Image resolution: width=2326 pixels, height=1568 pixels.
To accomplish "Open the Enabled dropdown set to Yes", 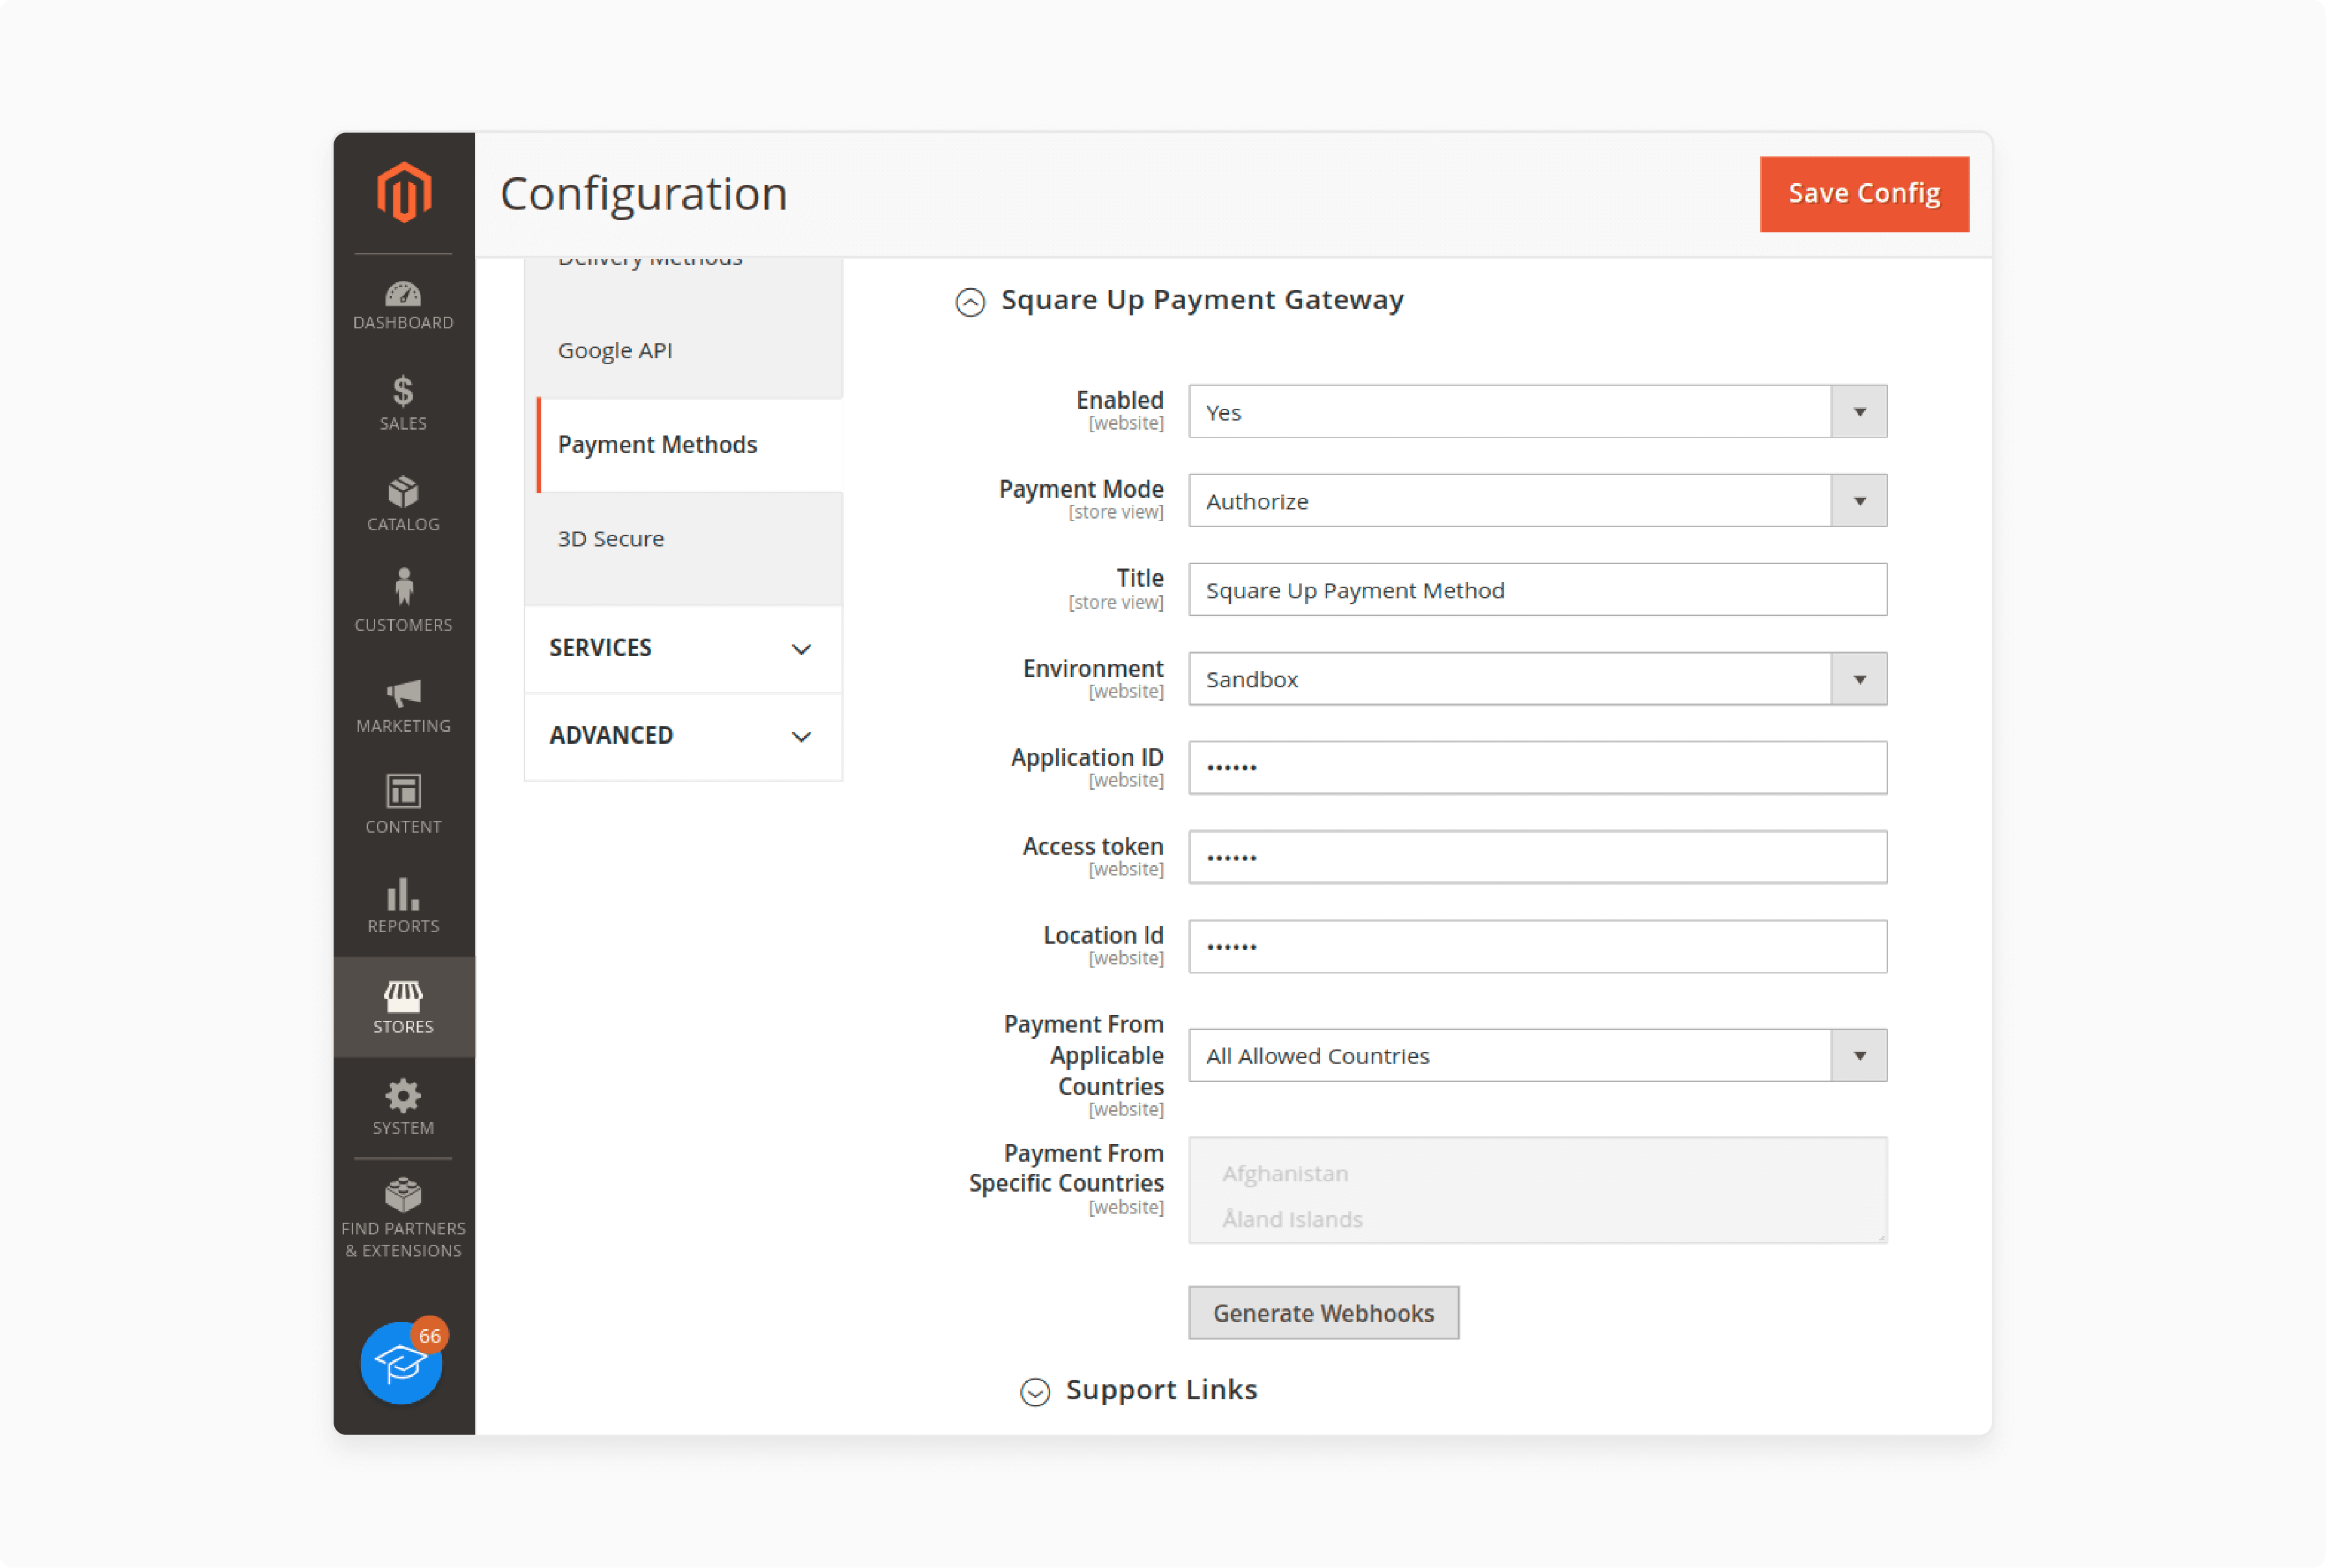I will (1537, 412).
